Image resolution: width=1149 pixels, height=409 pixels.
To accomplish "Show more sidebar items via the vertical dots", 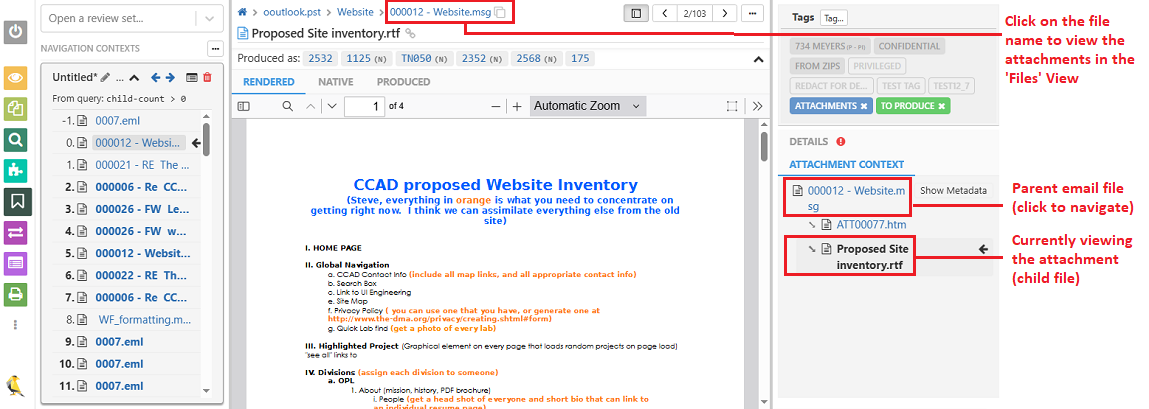I will (15, 324).
